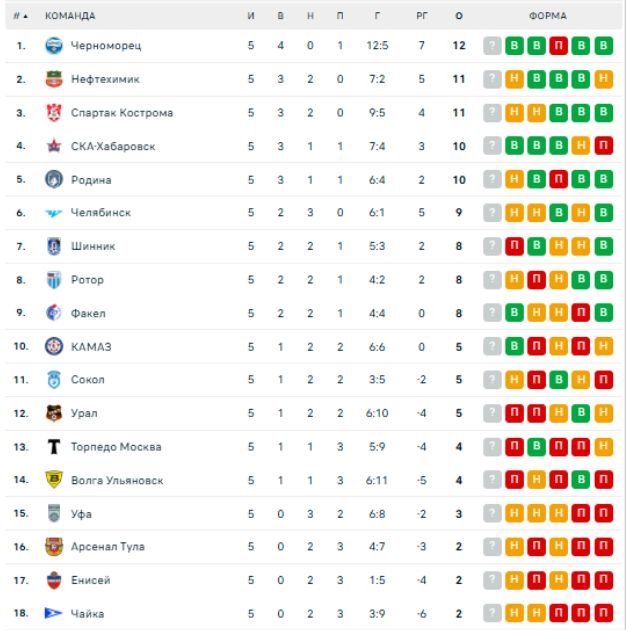Open the Арсенал Тула team link
This screenshot has height=630, width=626.
[107, 547]
